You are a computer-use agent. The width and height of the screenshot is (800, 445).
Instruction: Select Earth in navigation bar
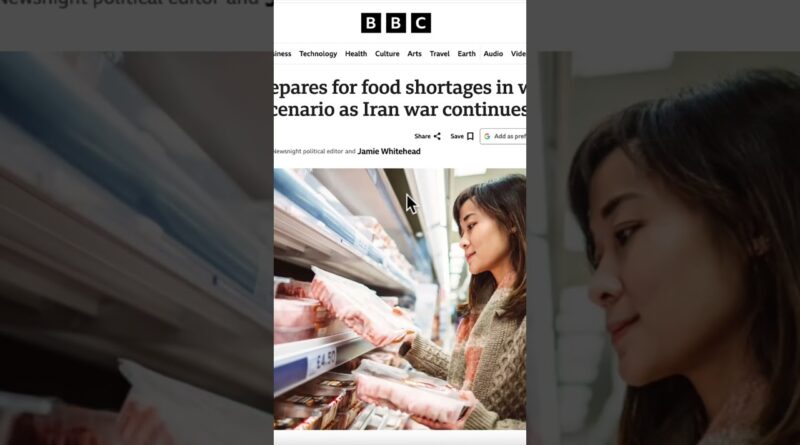[x=466, y=54]
